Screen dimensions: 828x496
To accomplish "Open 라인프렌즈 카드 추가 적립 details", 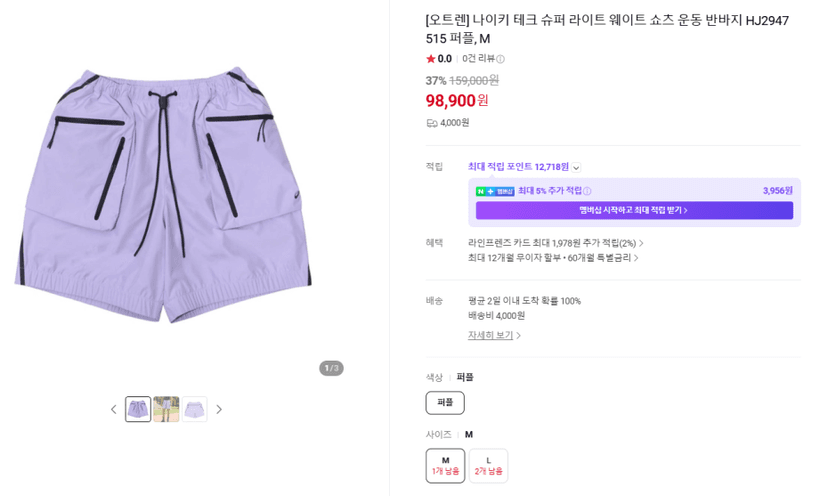I will coord(556,243).
